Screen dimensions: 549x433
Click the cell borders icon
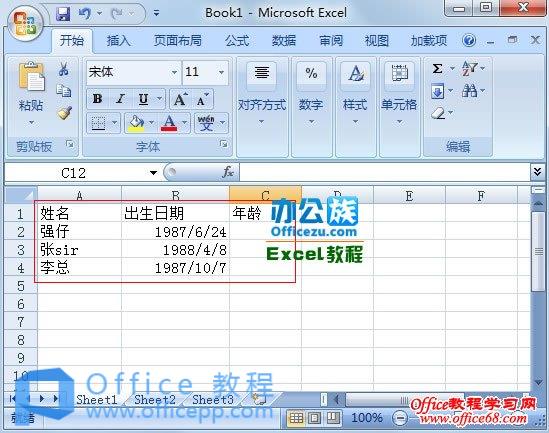(98, 123)
